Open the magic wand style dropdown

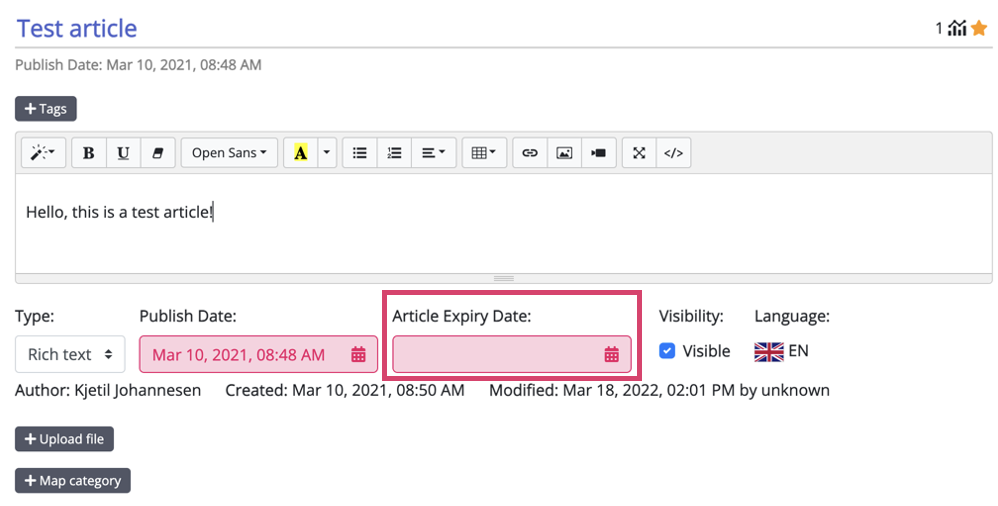[x=44, y=153]
